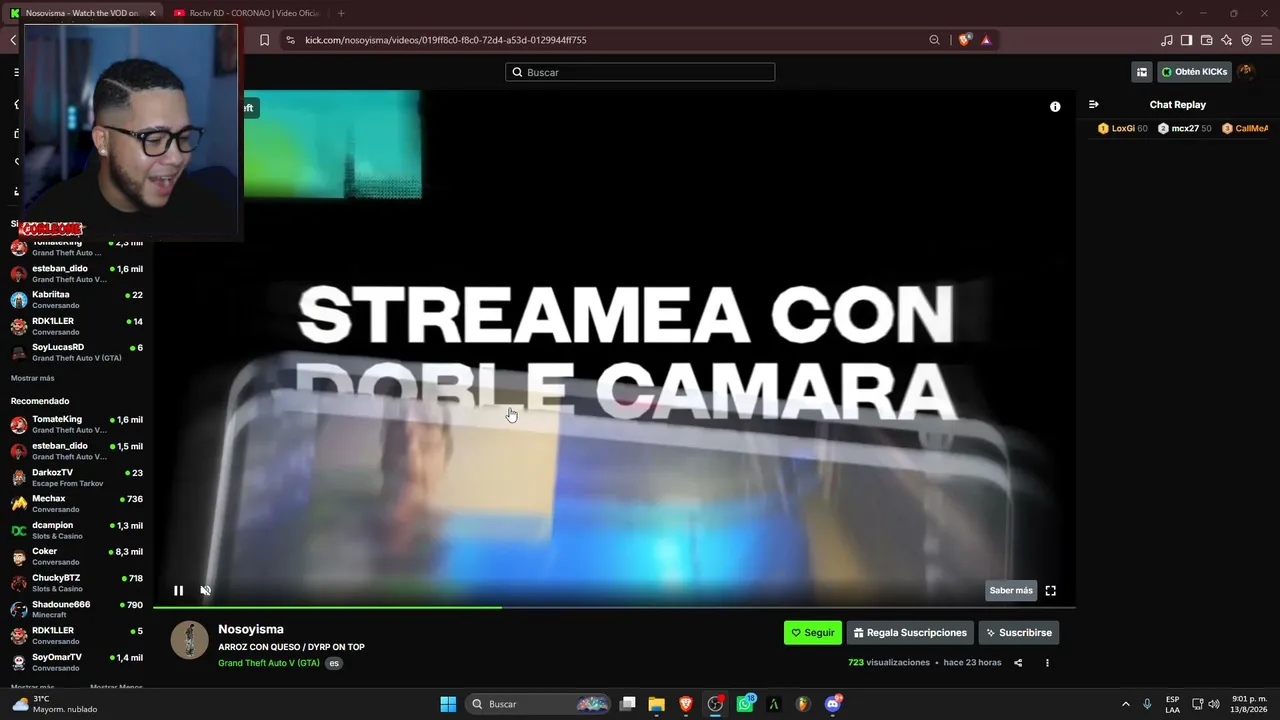The height and width of the screenshot is (720, 1280).
Task: Open a new browser tab
Action: (341, 13)
